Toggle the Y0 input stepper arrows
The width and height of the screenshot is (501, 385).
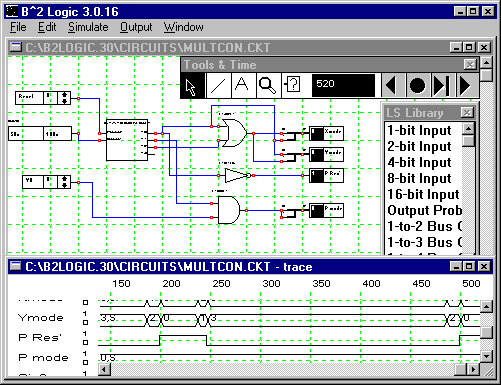(x=64, y=182)
